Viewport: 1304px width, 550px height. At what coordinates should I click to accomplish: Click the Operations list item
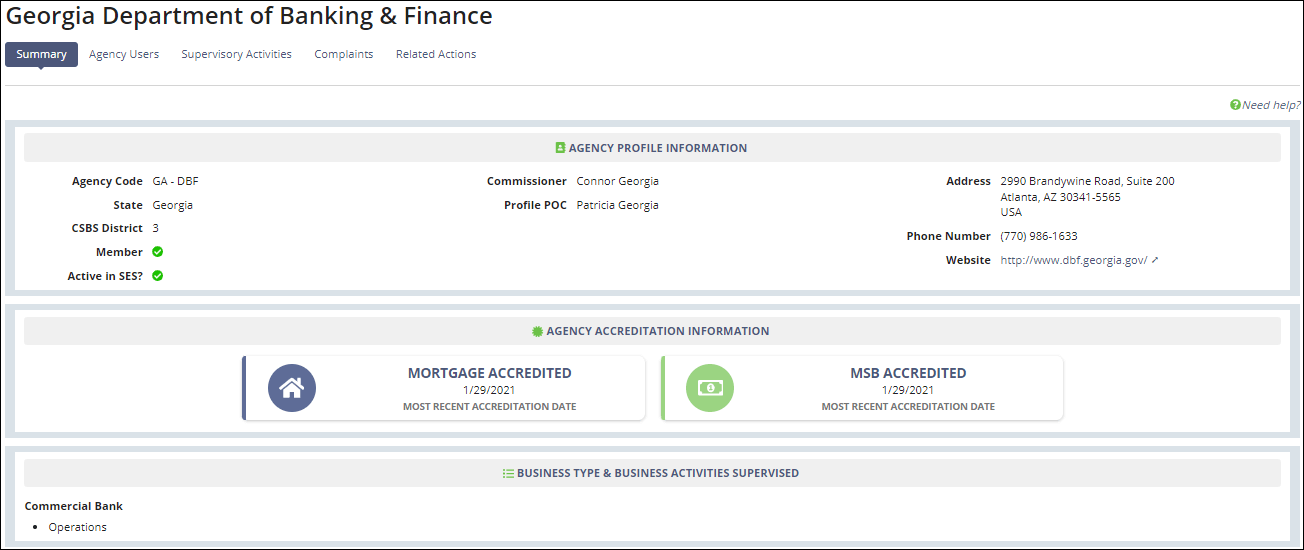(x=77, y=527)
